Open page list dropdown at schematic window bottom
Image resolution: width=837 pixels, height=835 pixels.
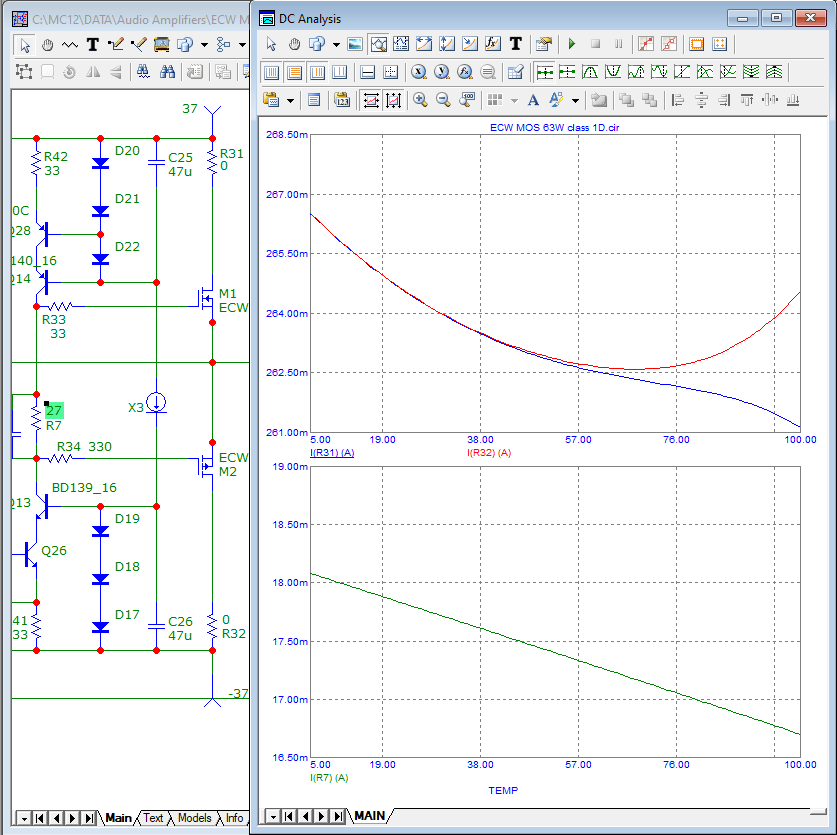click(23, 818)
